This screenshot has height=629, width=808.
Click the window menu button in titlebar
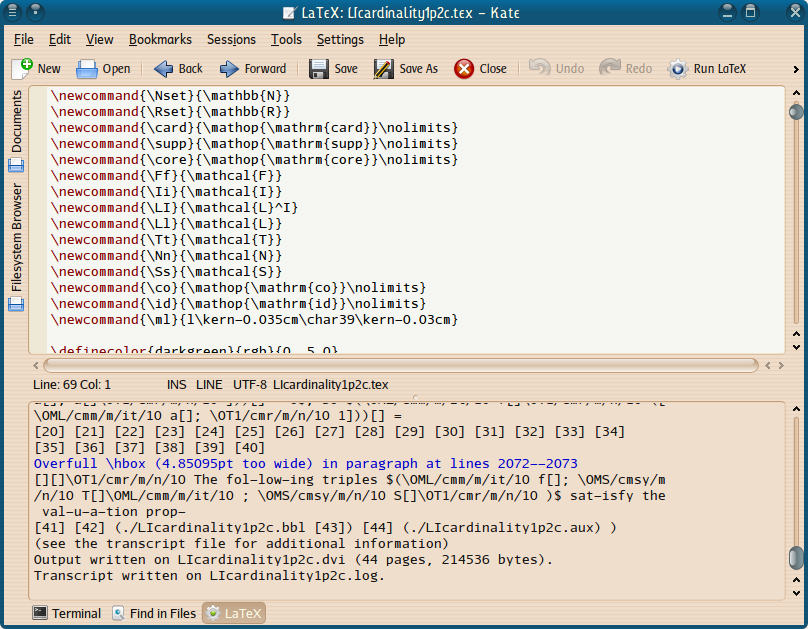[12, 11]
